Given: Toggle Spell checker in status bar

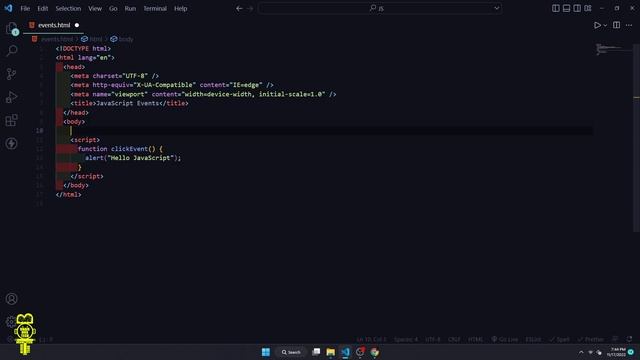Looking at the screenshot, I should click(x=559, y=339).
